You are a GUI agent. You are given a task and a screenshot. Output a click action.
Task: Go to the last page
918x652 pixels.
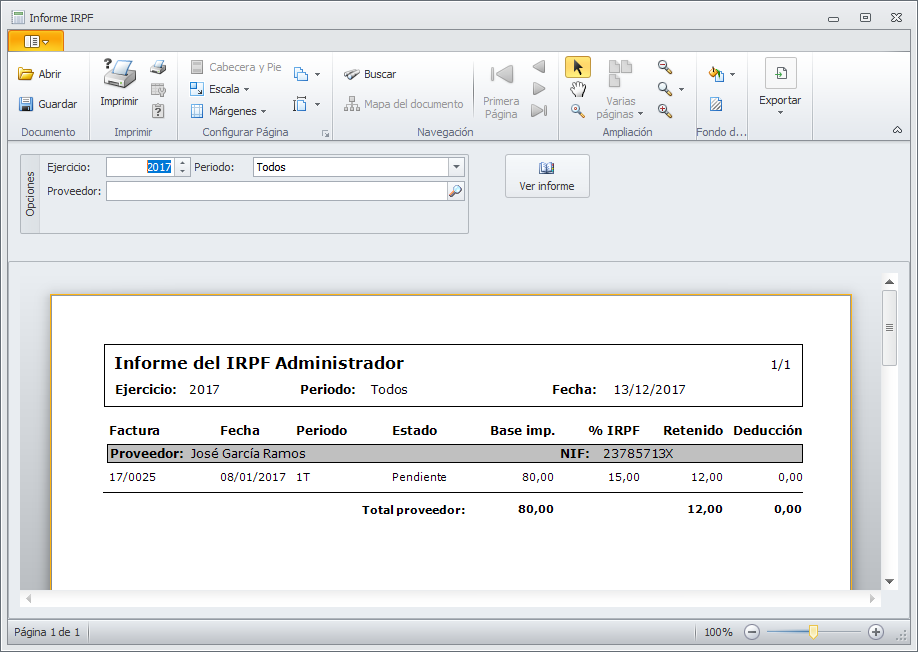click(539, 111)
